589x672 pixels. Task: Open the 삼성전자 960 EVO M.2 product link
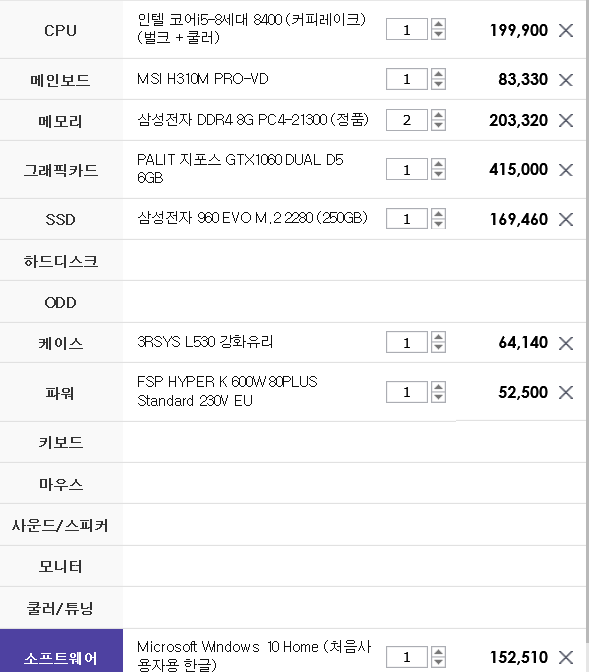tap(252, 218)
